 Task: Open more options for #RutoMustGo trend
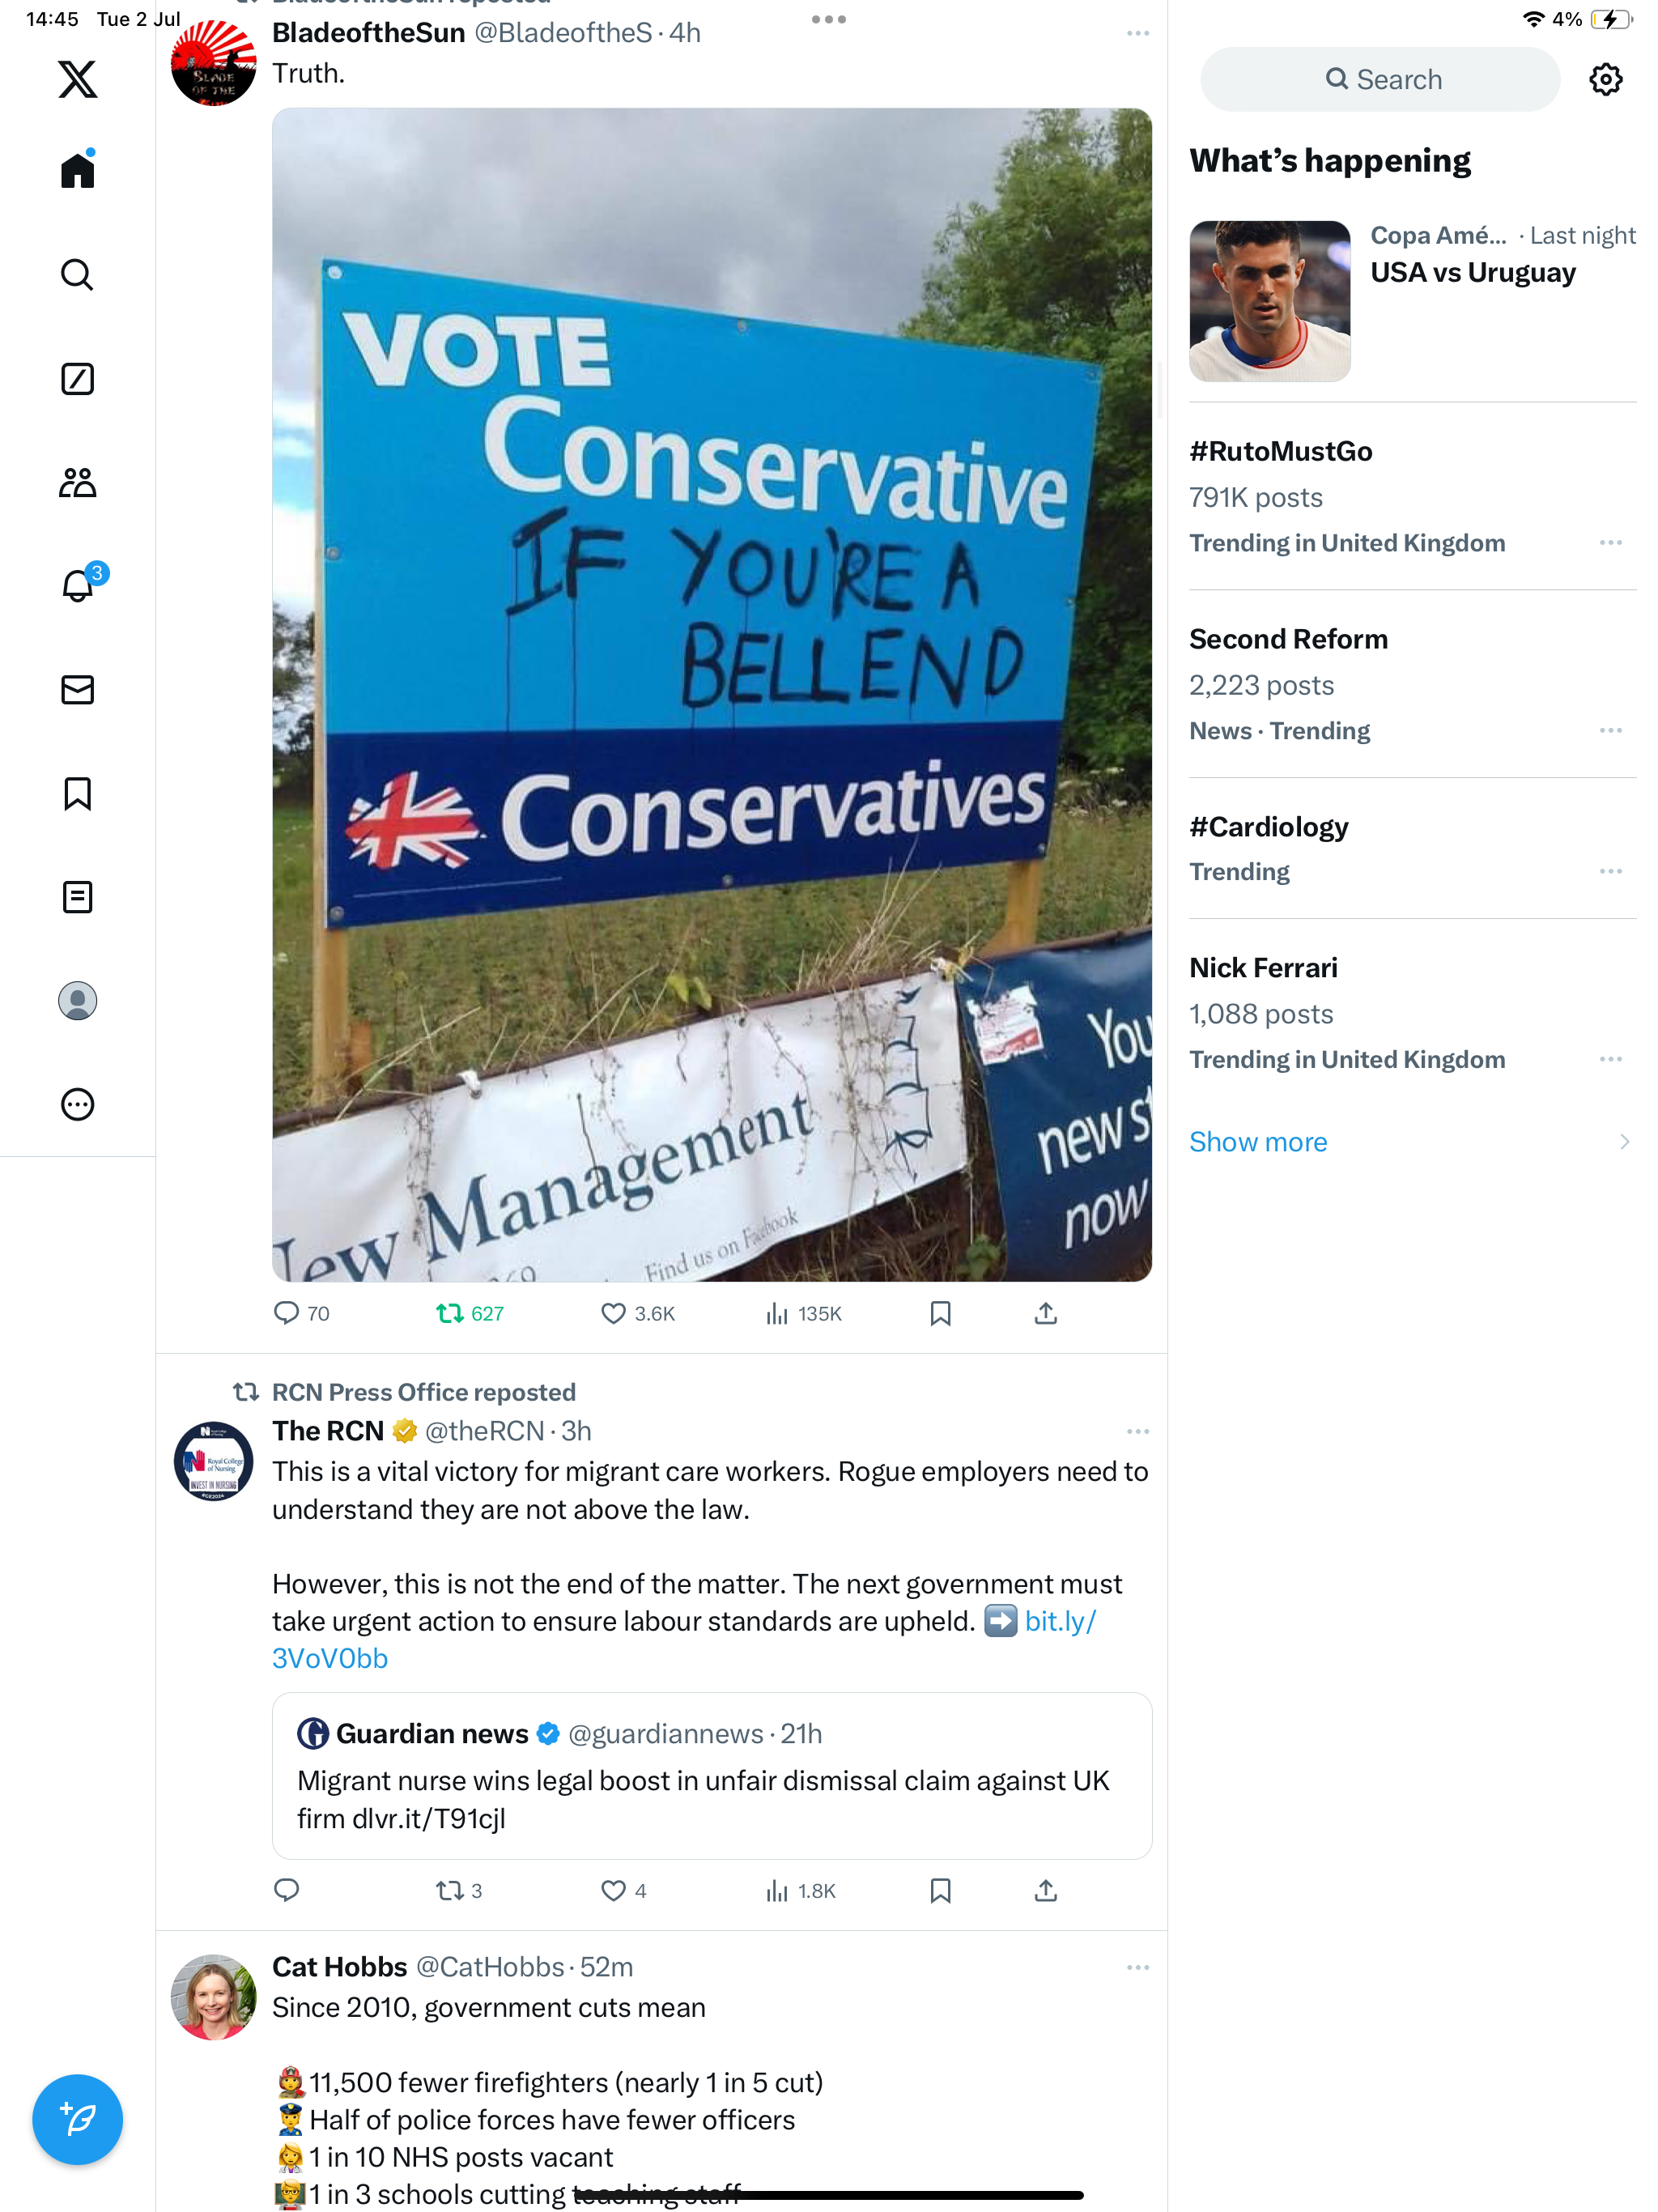pos(1610,543)
